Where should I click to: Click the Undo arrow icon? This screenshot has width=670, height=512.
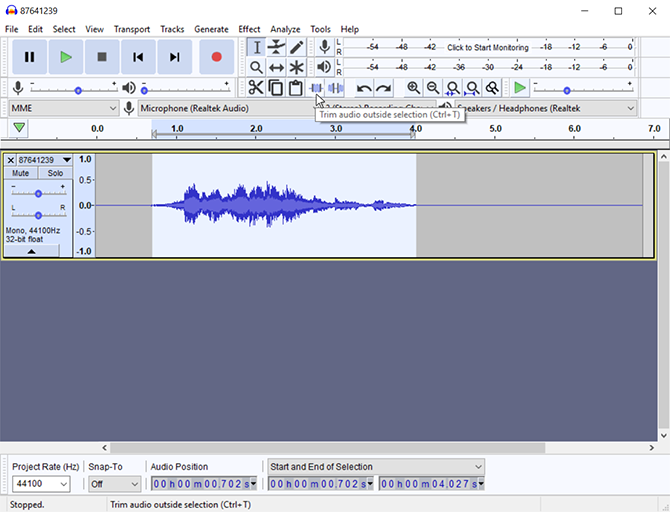point(364,88)
